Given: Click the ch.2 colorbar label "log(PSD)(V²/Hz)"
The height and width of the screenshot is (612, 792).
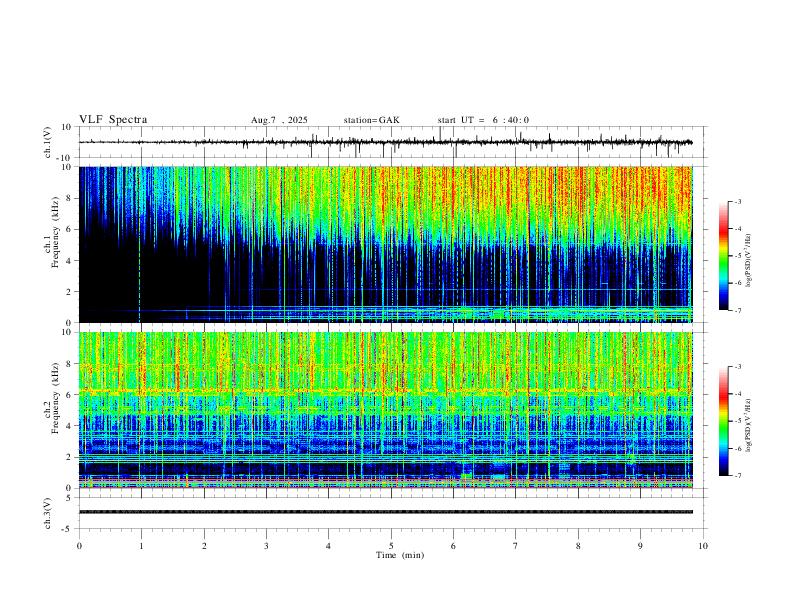Looking at the screenshot, I should click(x=749, y=426).
